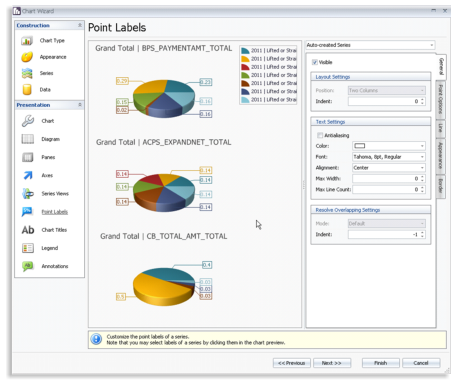Switch to the Border vertical tab

point(440,186)
